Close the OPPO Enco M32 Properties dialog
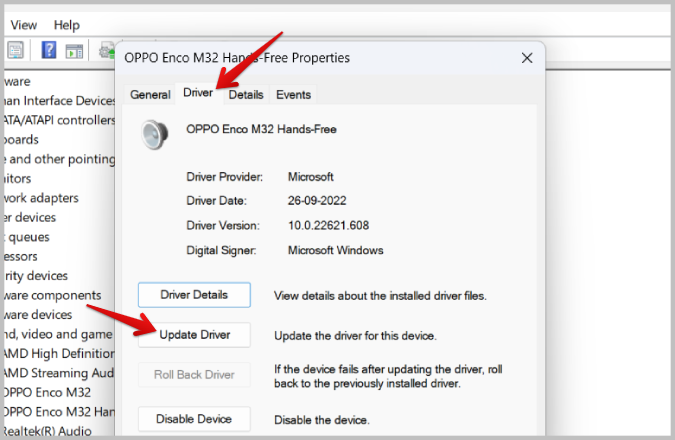The height and width of the screenshot is (440, 675). (527, 58)
